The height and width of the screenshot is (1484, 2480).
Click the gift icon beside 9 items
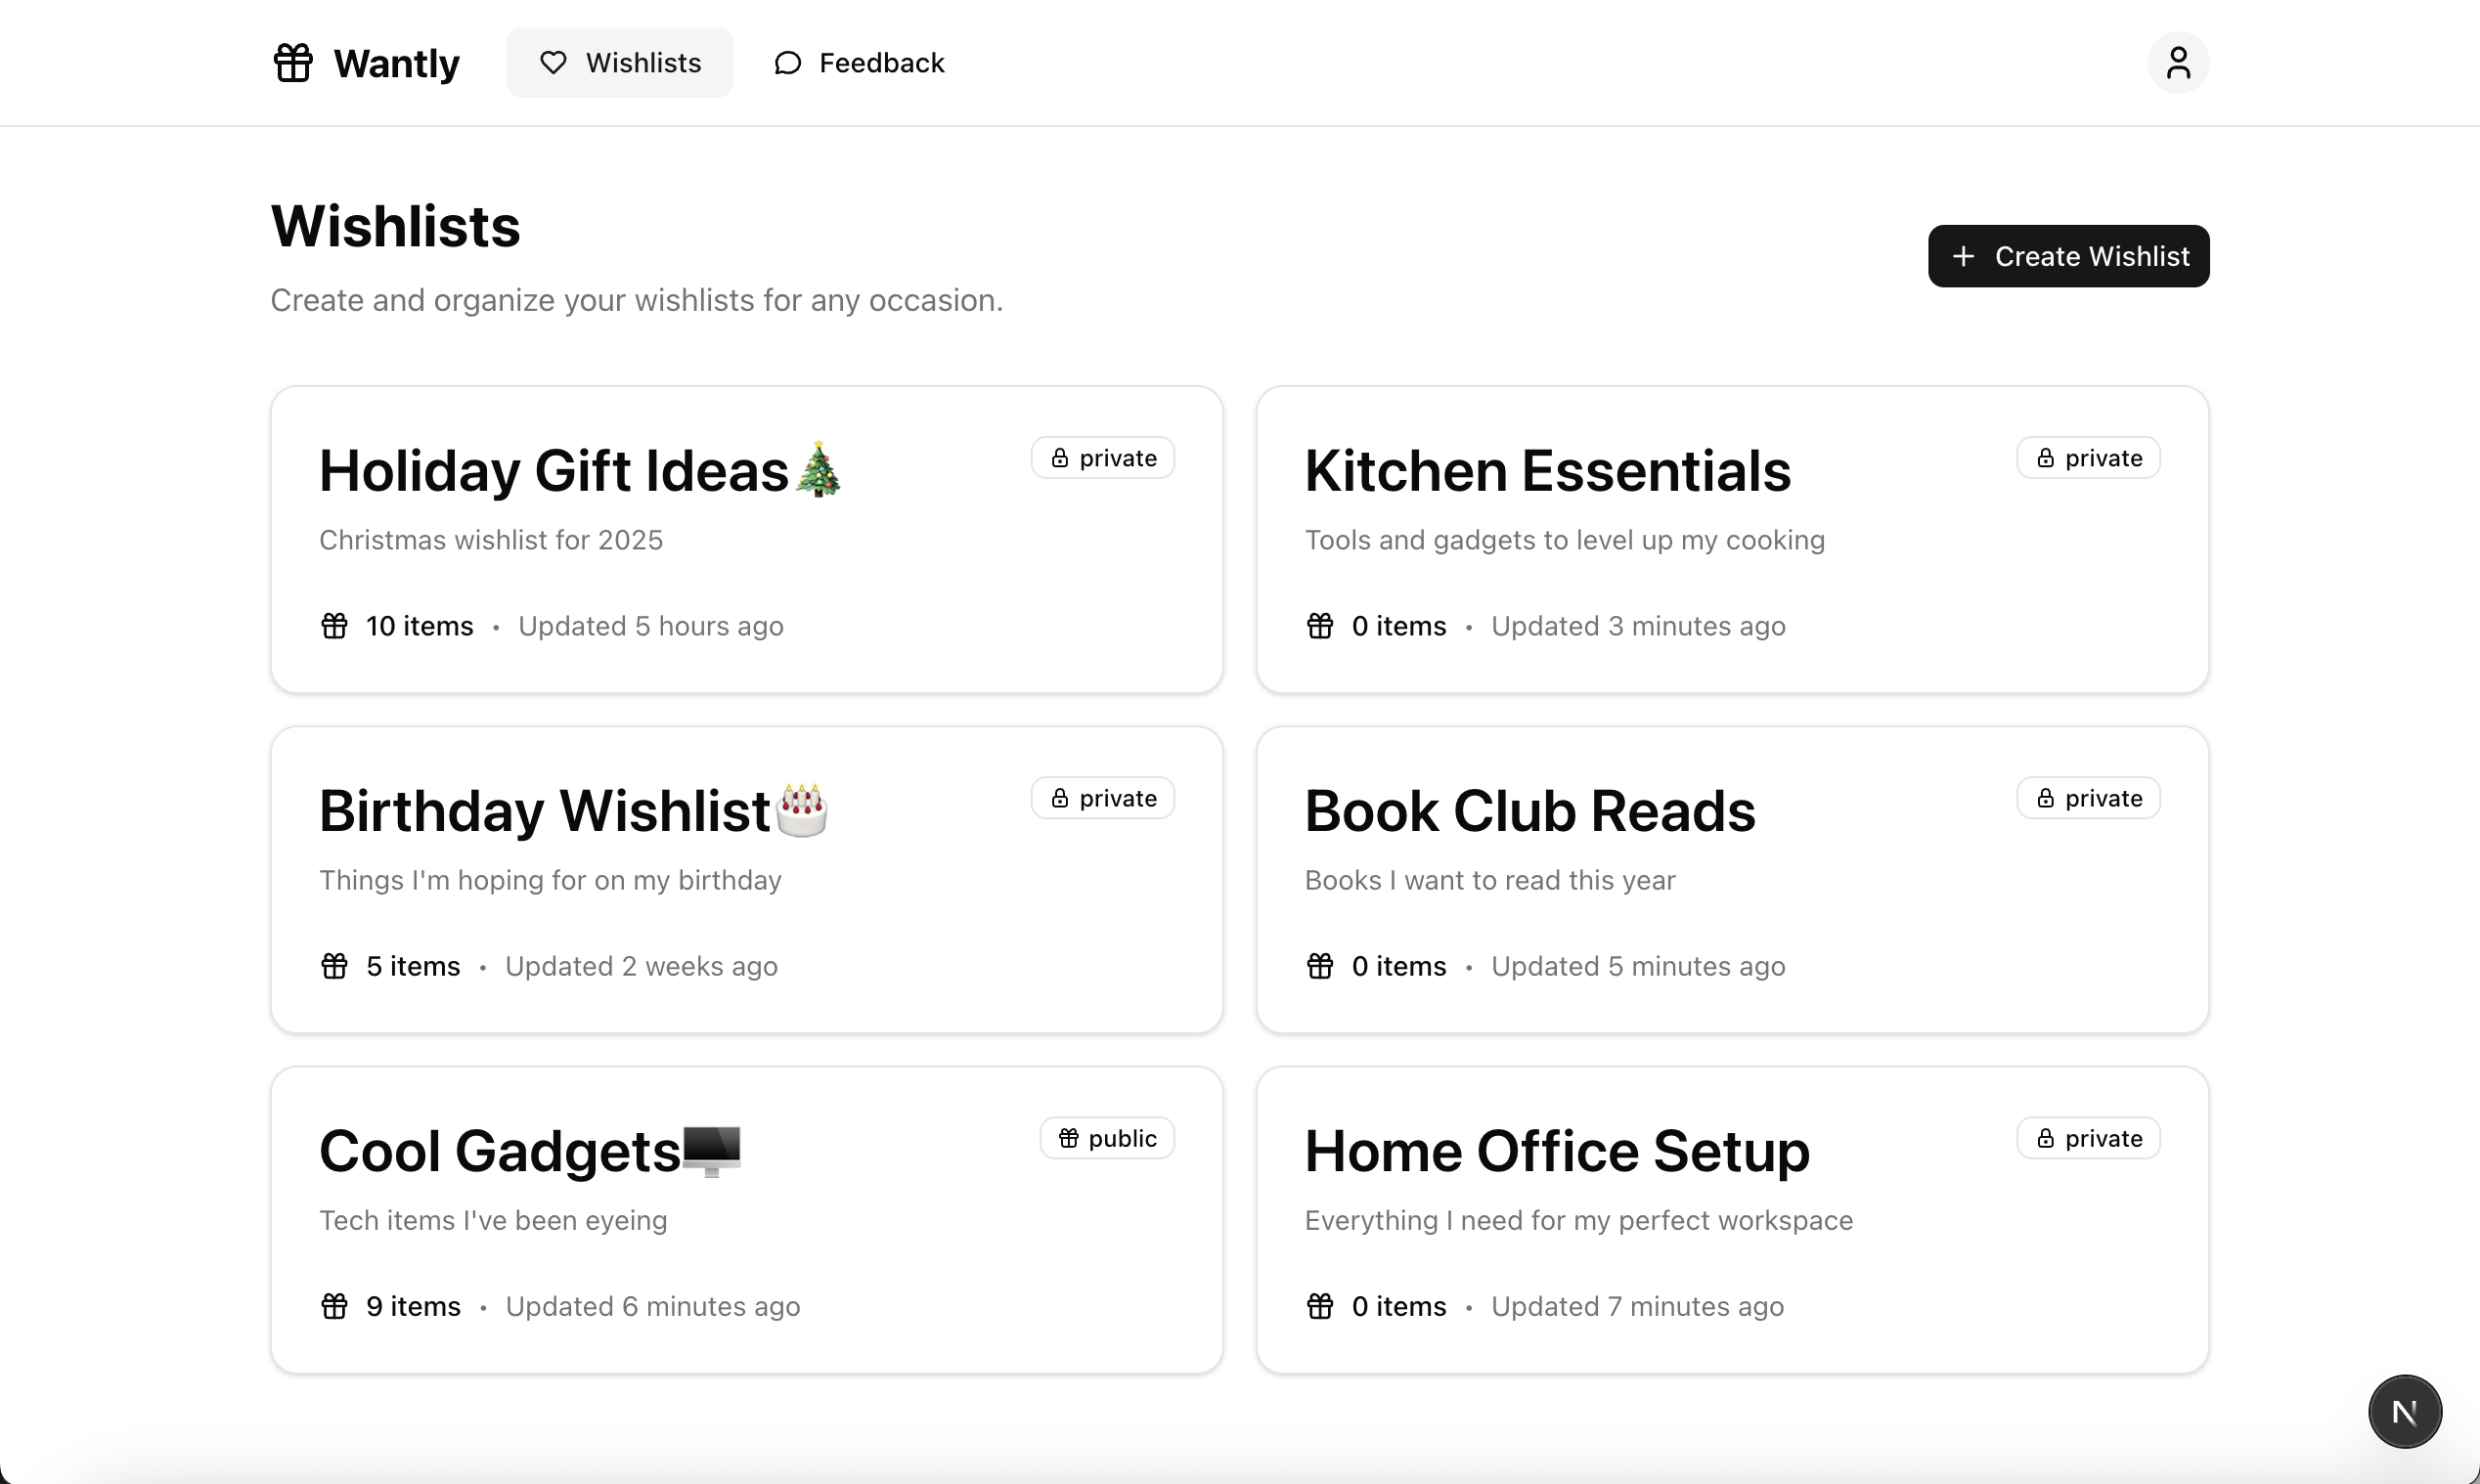335,1305
